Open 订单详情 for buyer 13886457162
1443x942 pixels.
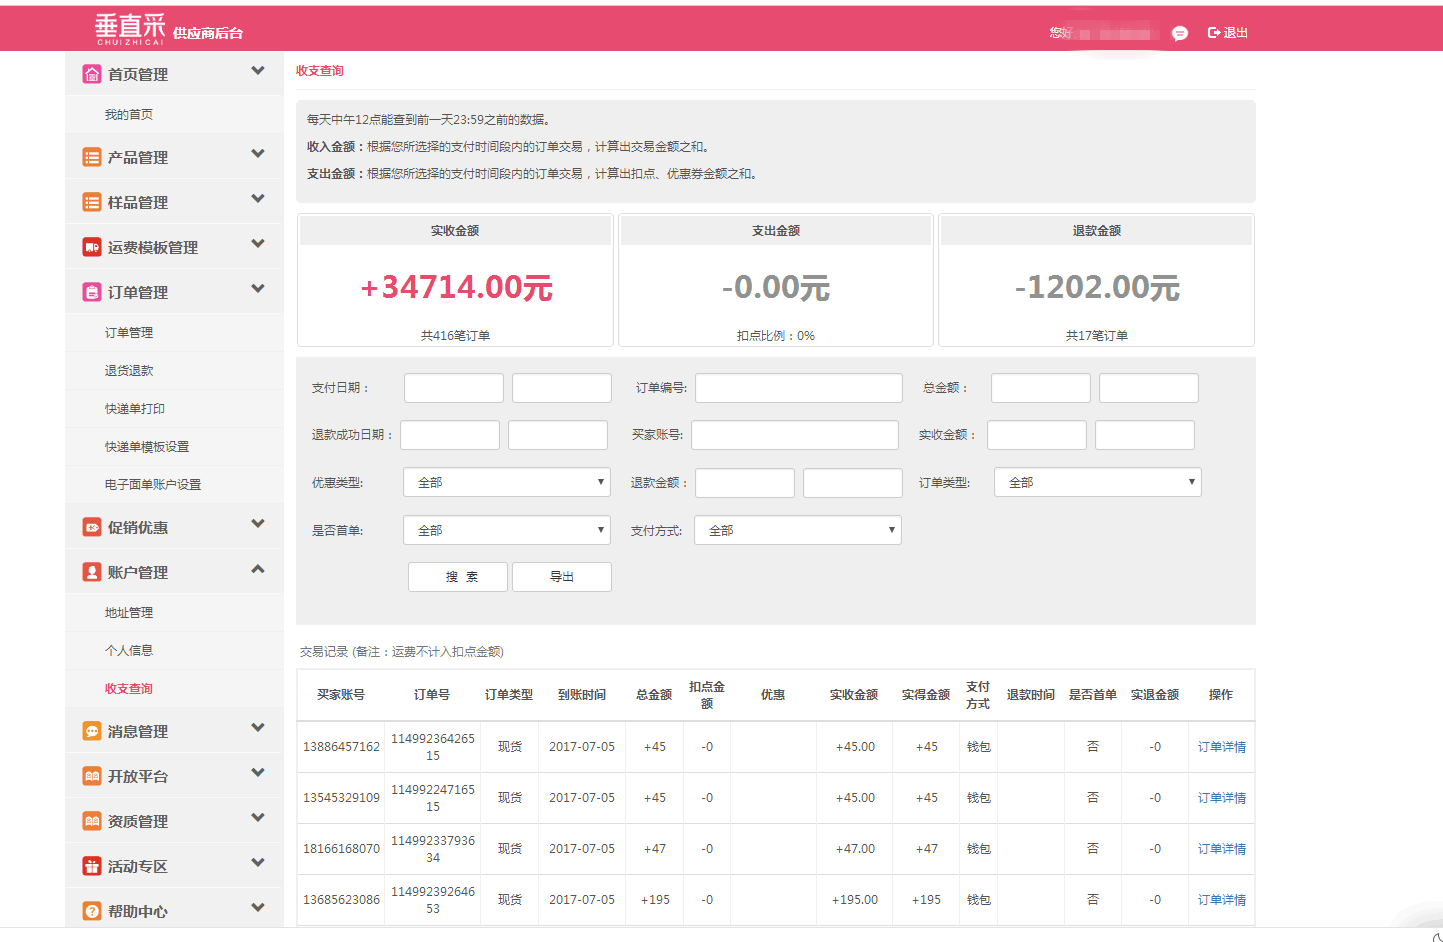click(x=1221, y=747)
